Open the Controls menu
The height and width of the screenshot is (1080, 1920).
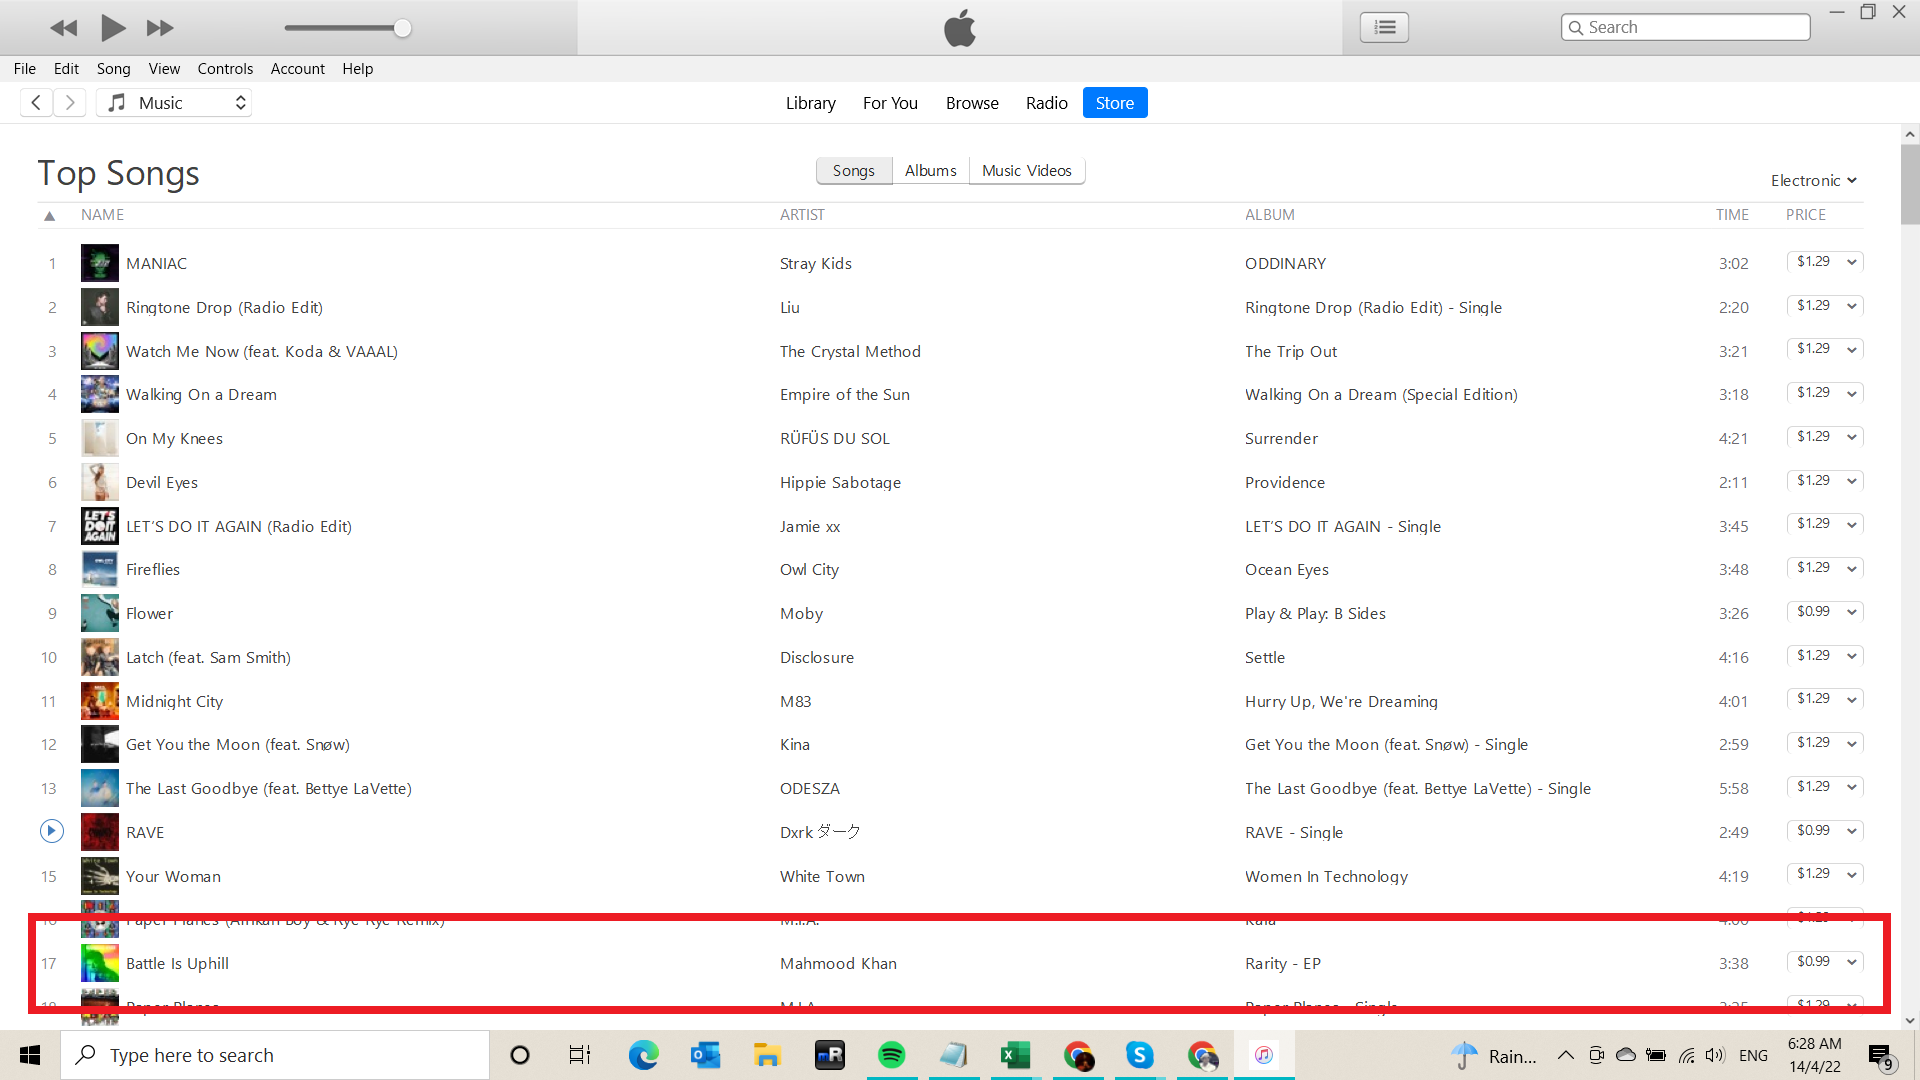pos(225,69)
